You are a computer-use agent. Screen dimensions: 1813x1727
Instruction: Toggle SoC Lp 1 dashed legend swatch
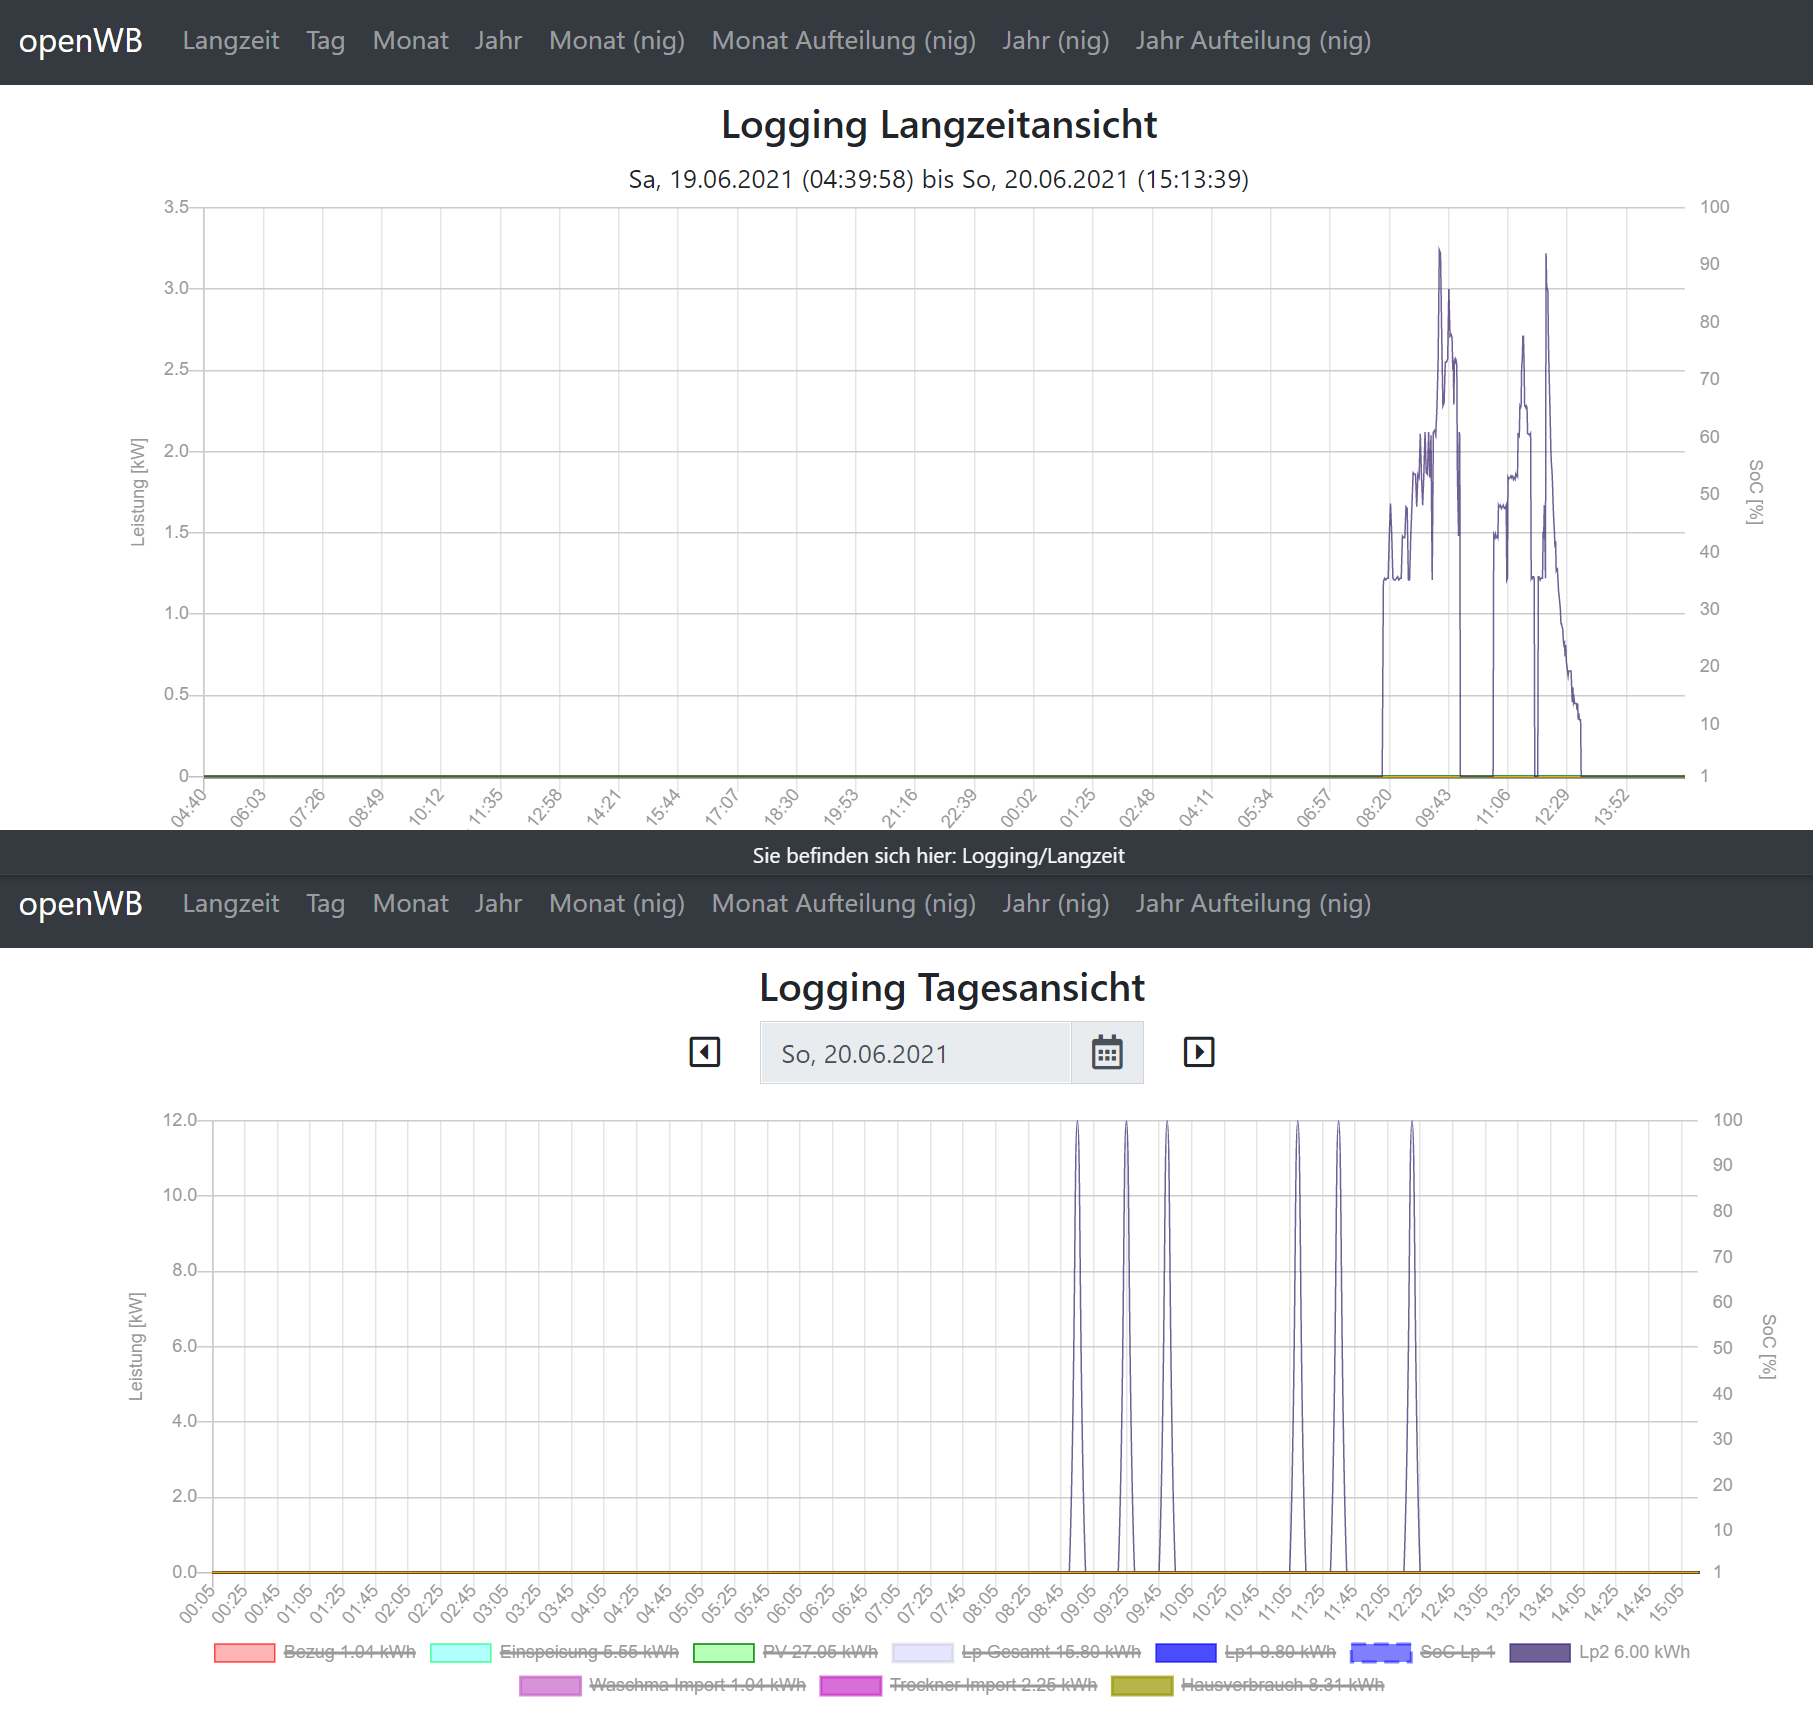[x=1381, y=1653]
